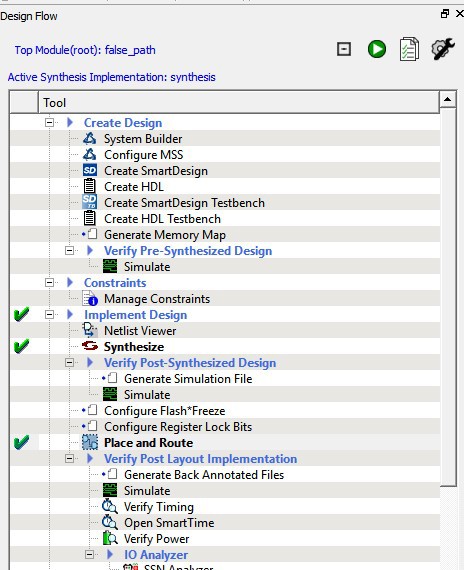The width and height of the screenshot is (464, 570).
Task: Open the gear and wrench settings icon
Action: [443, 49]
